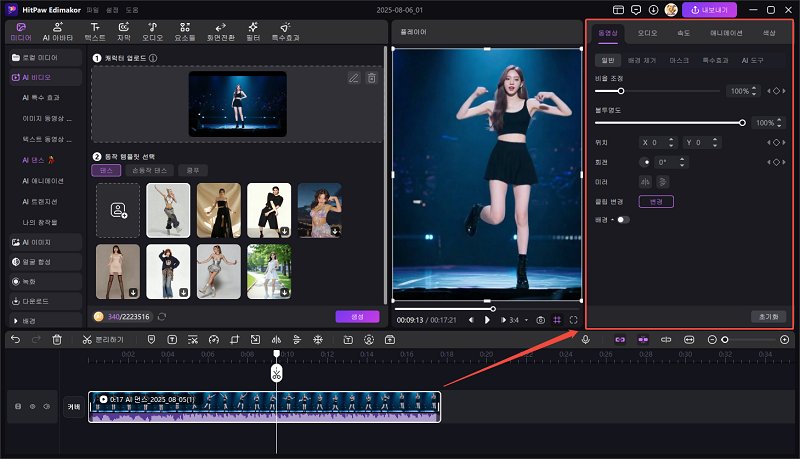This screenshot has height=459, width=800.
Task: Fit timeline to window width icon
Action: pyautogui.click(x=689, y=340)
